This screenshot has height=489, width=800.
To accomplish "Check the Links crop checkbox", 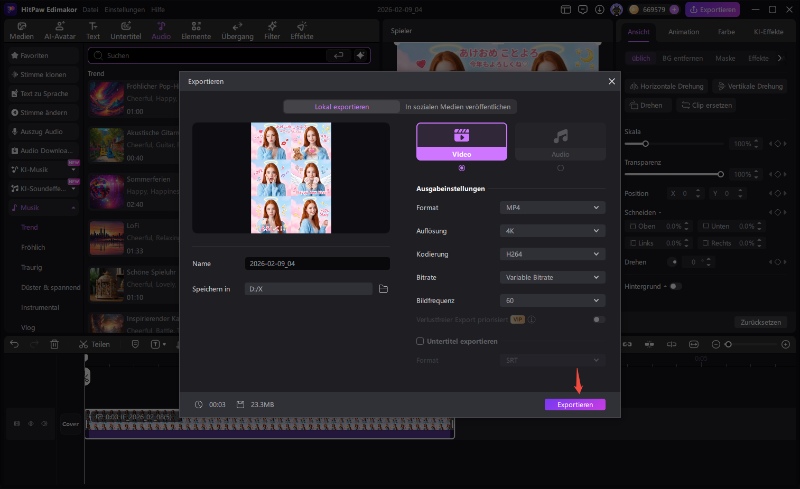I will [x=633, y=243].
